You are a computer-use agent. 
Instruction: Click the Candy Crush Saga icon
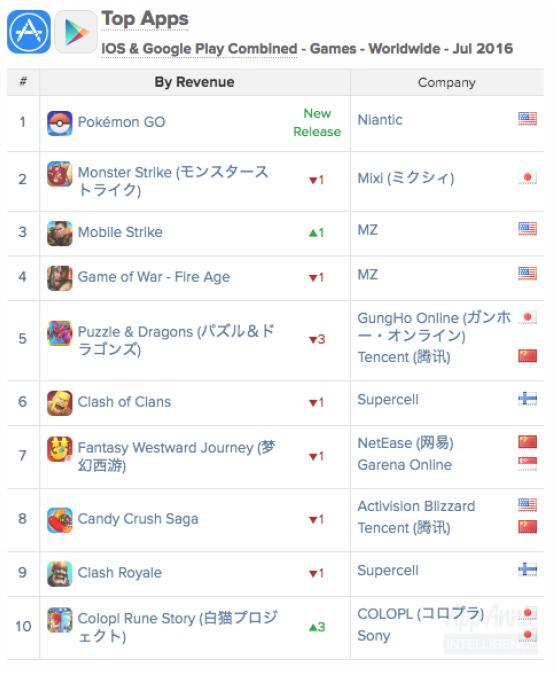tap(60, 520)
